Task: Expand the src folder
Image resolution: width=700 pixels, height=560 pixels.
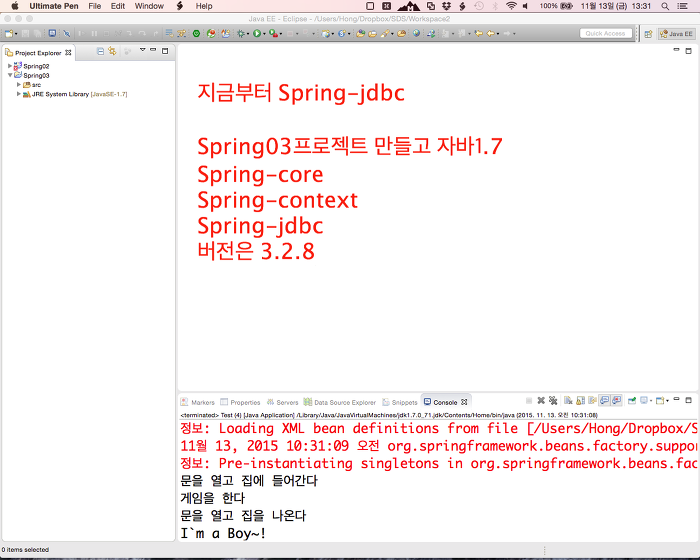Action: click(x=19, y=84)
